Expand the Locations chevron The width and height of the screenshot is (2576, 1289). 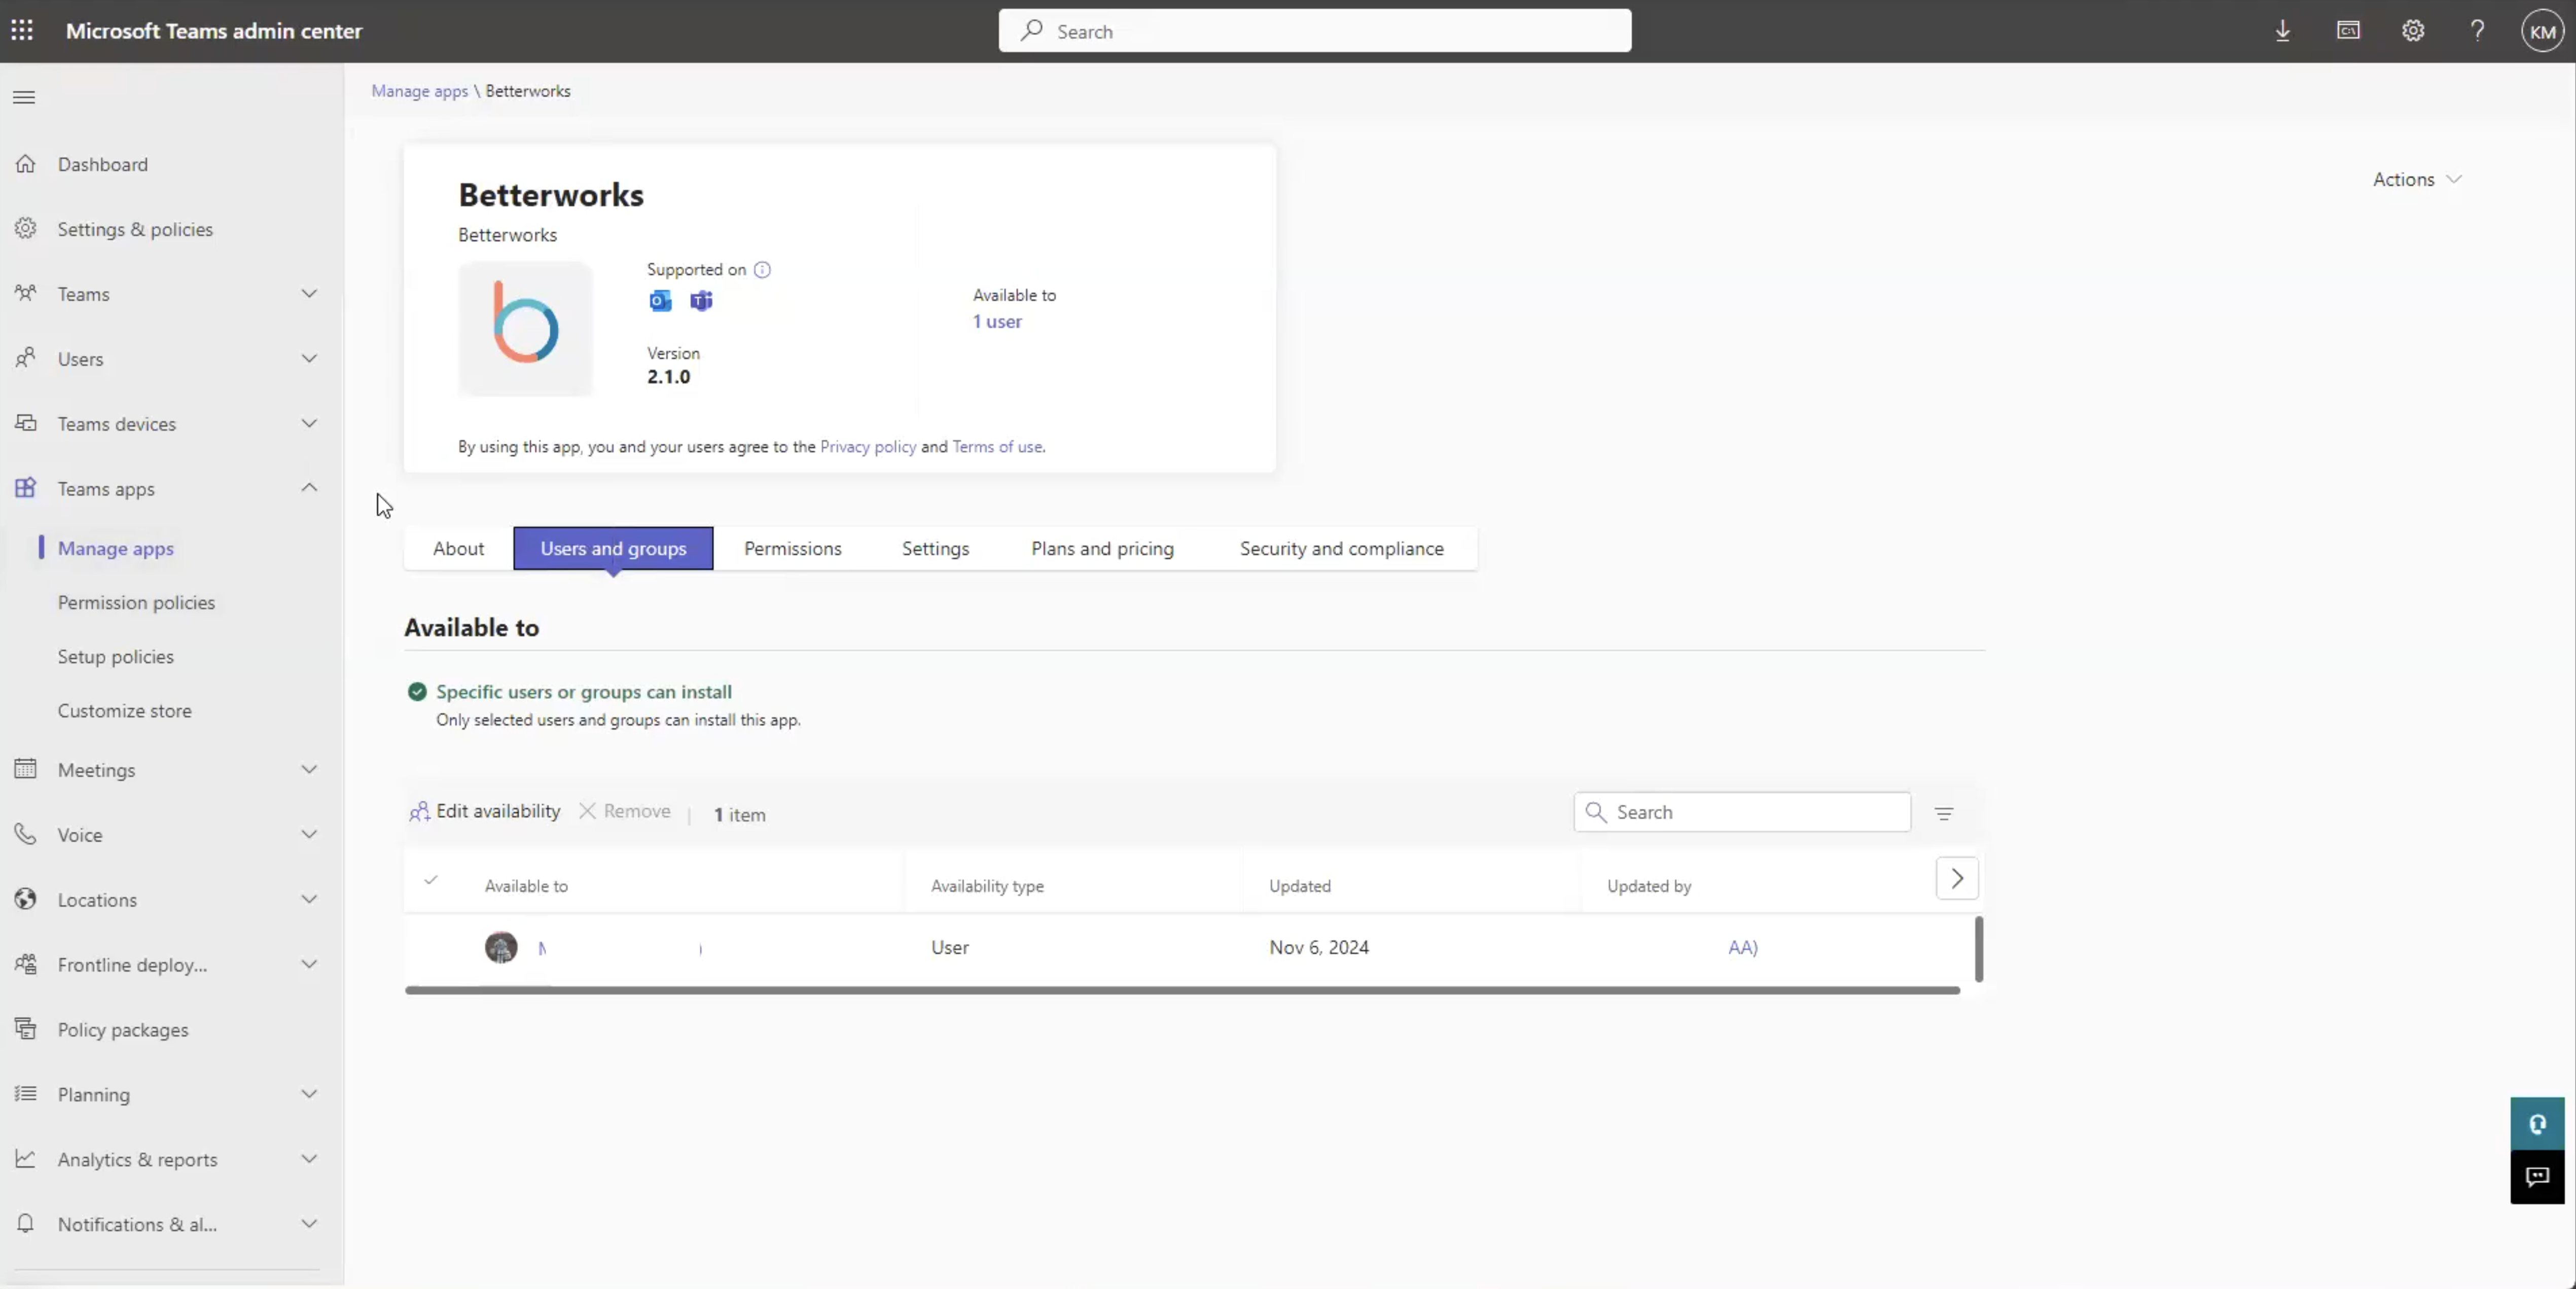309,899
